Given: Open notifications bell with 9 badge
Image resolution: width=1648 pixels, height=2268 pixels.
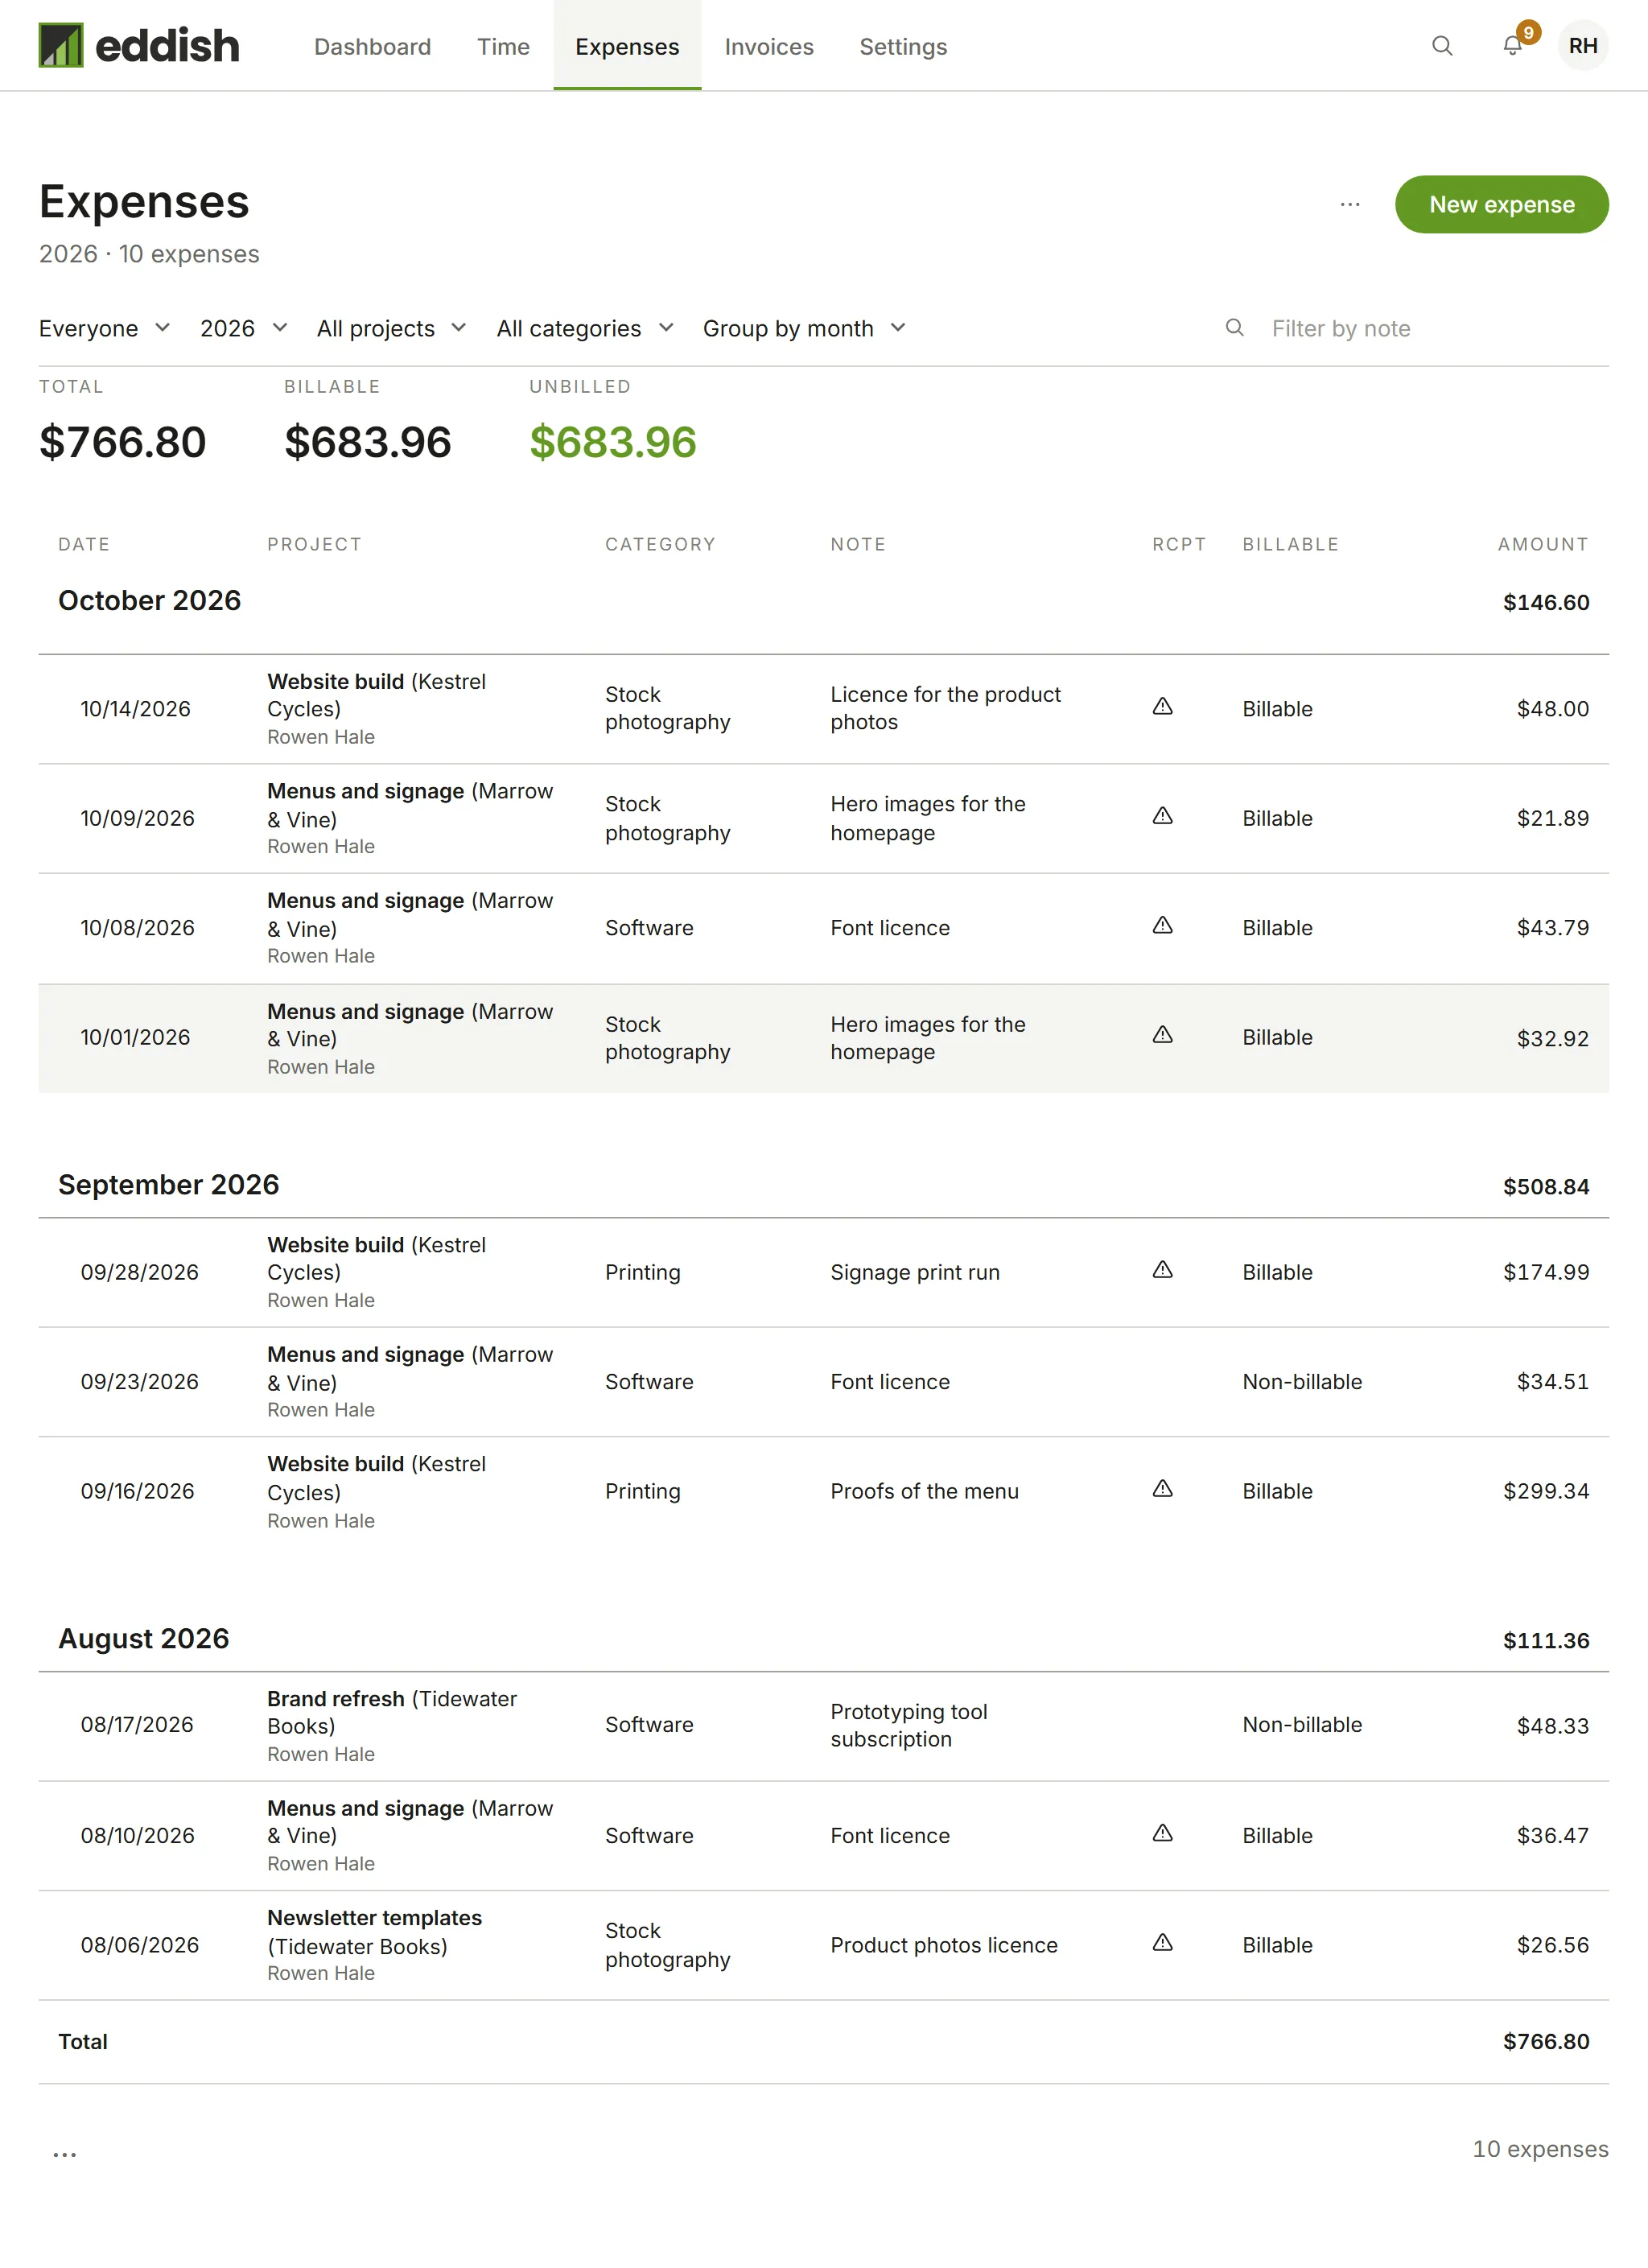Looking at the screenshot, I should coord(1513,46).
